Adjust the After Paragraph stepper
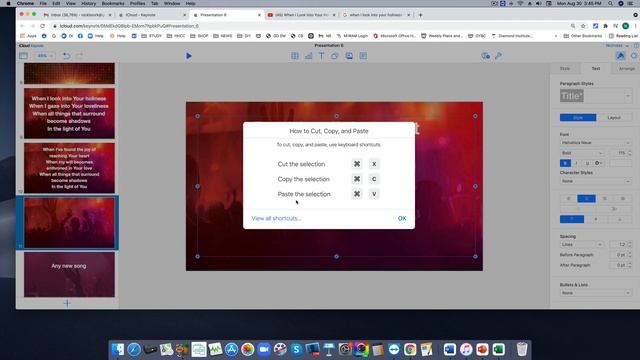The image size is (640, 360). click(629, 265)
